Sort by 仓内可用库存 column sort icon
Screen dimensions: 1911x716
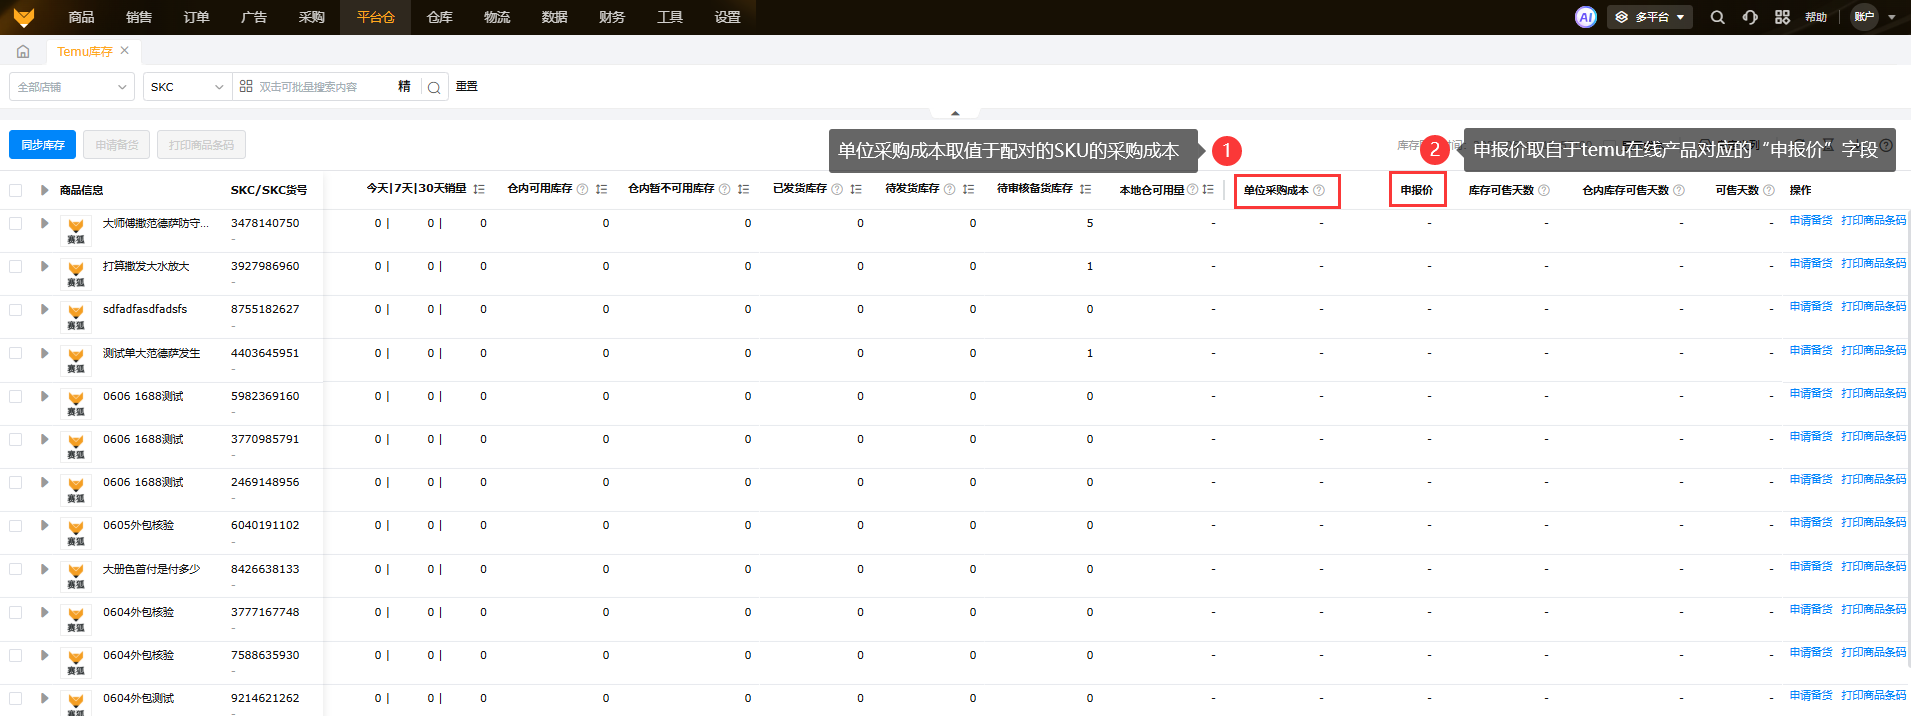click(x=601, y=189)
